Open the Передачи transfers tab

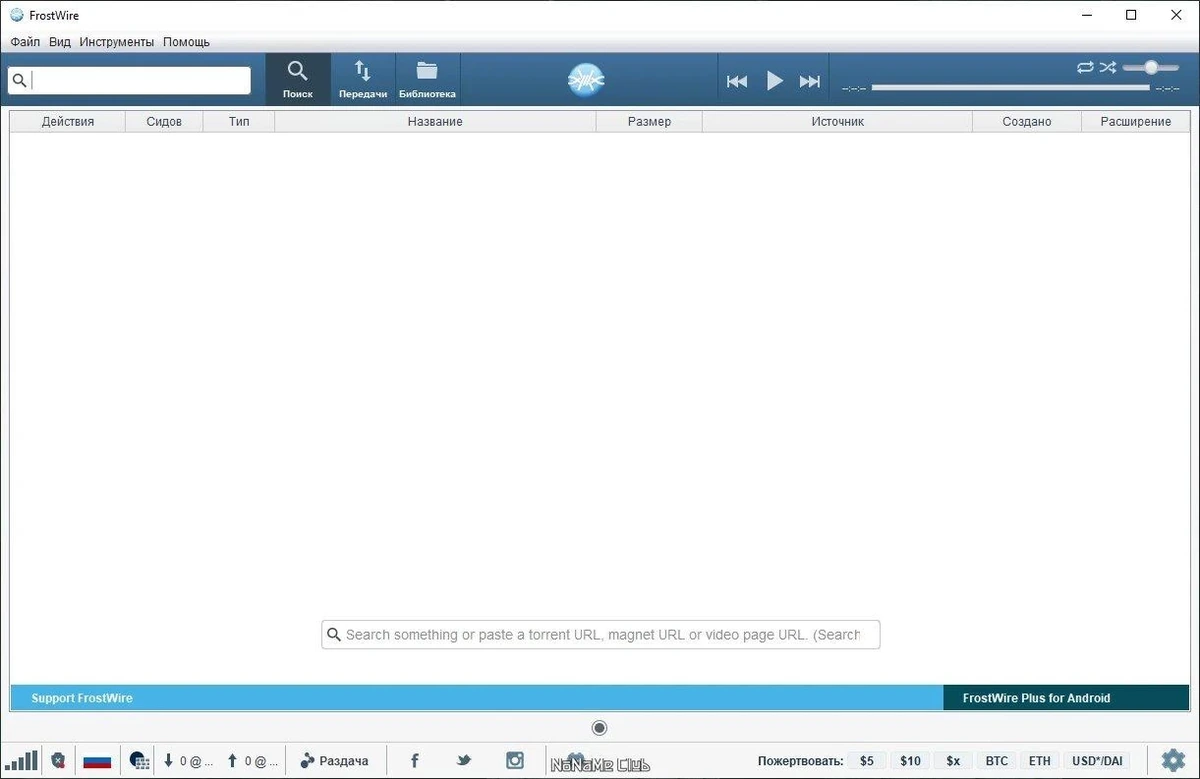[x=363, y=79]
